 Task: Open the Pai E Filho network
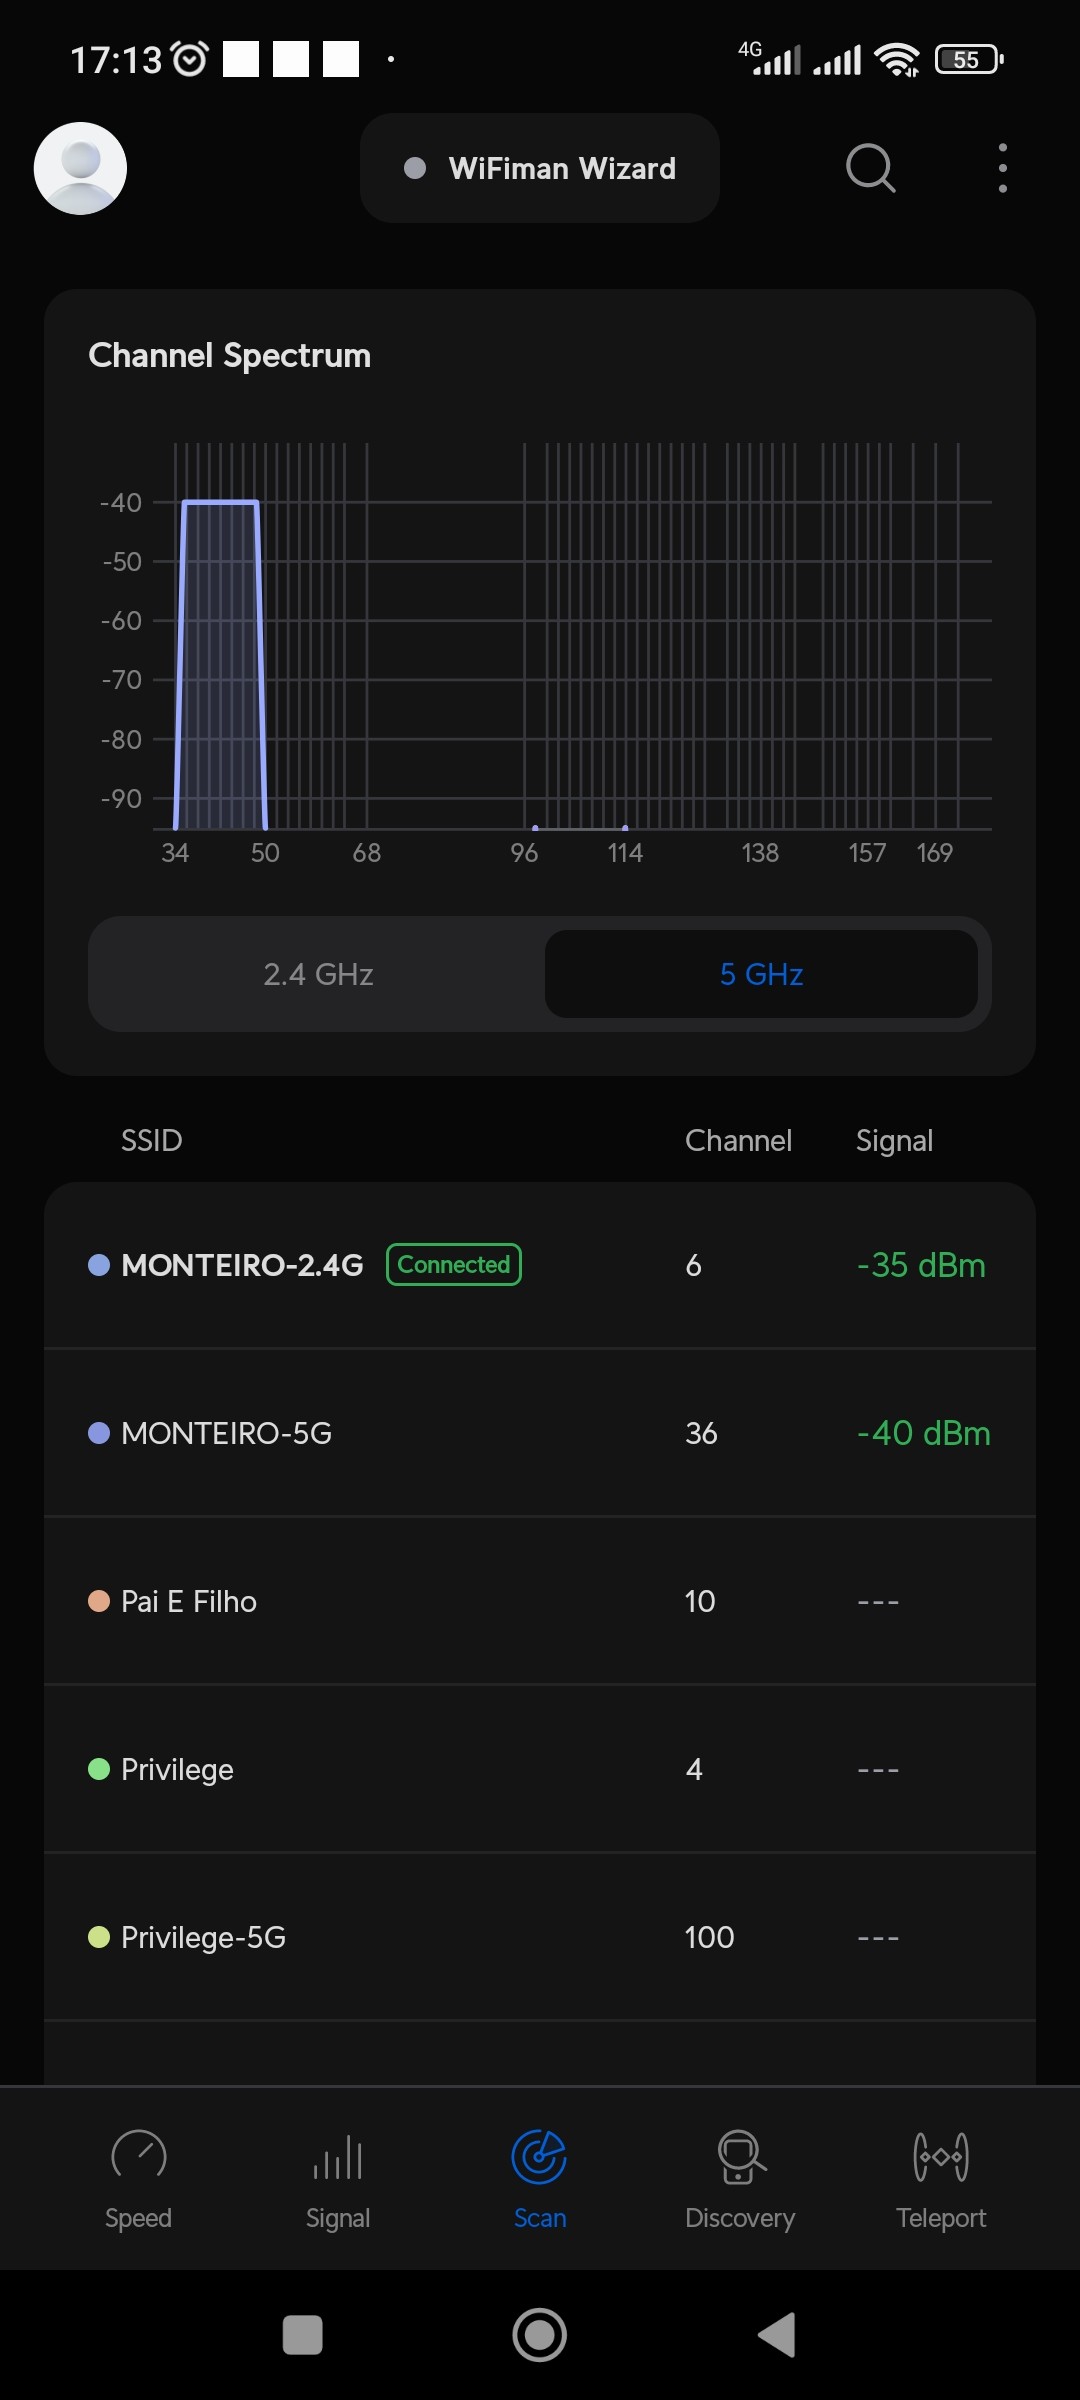[x=540, y=1601]
